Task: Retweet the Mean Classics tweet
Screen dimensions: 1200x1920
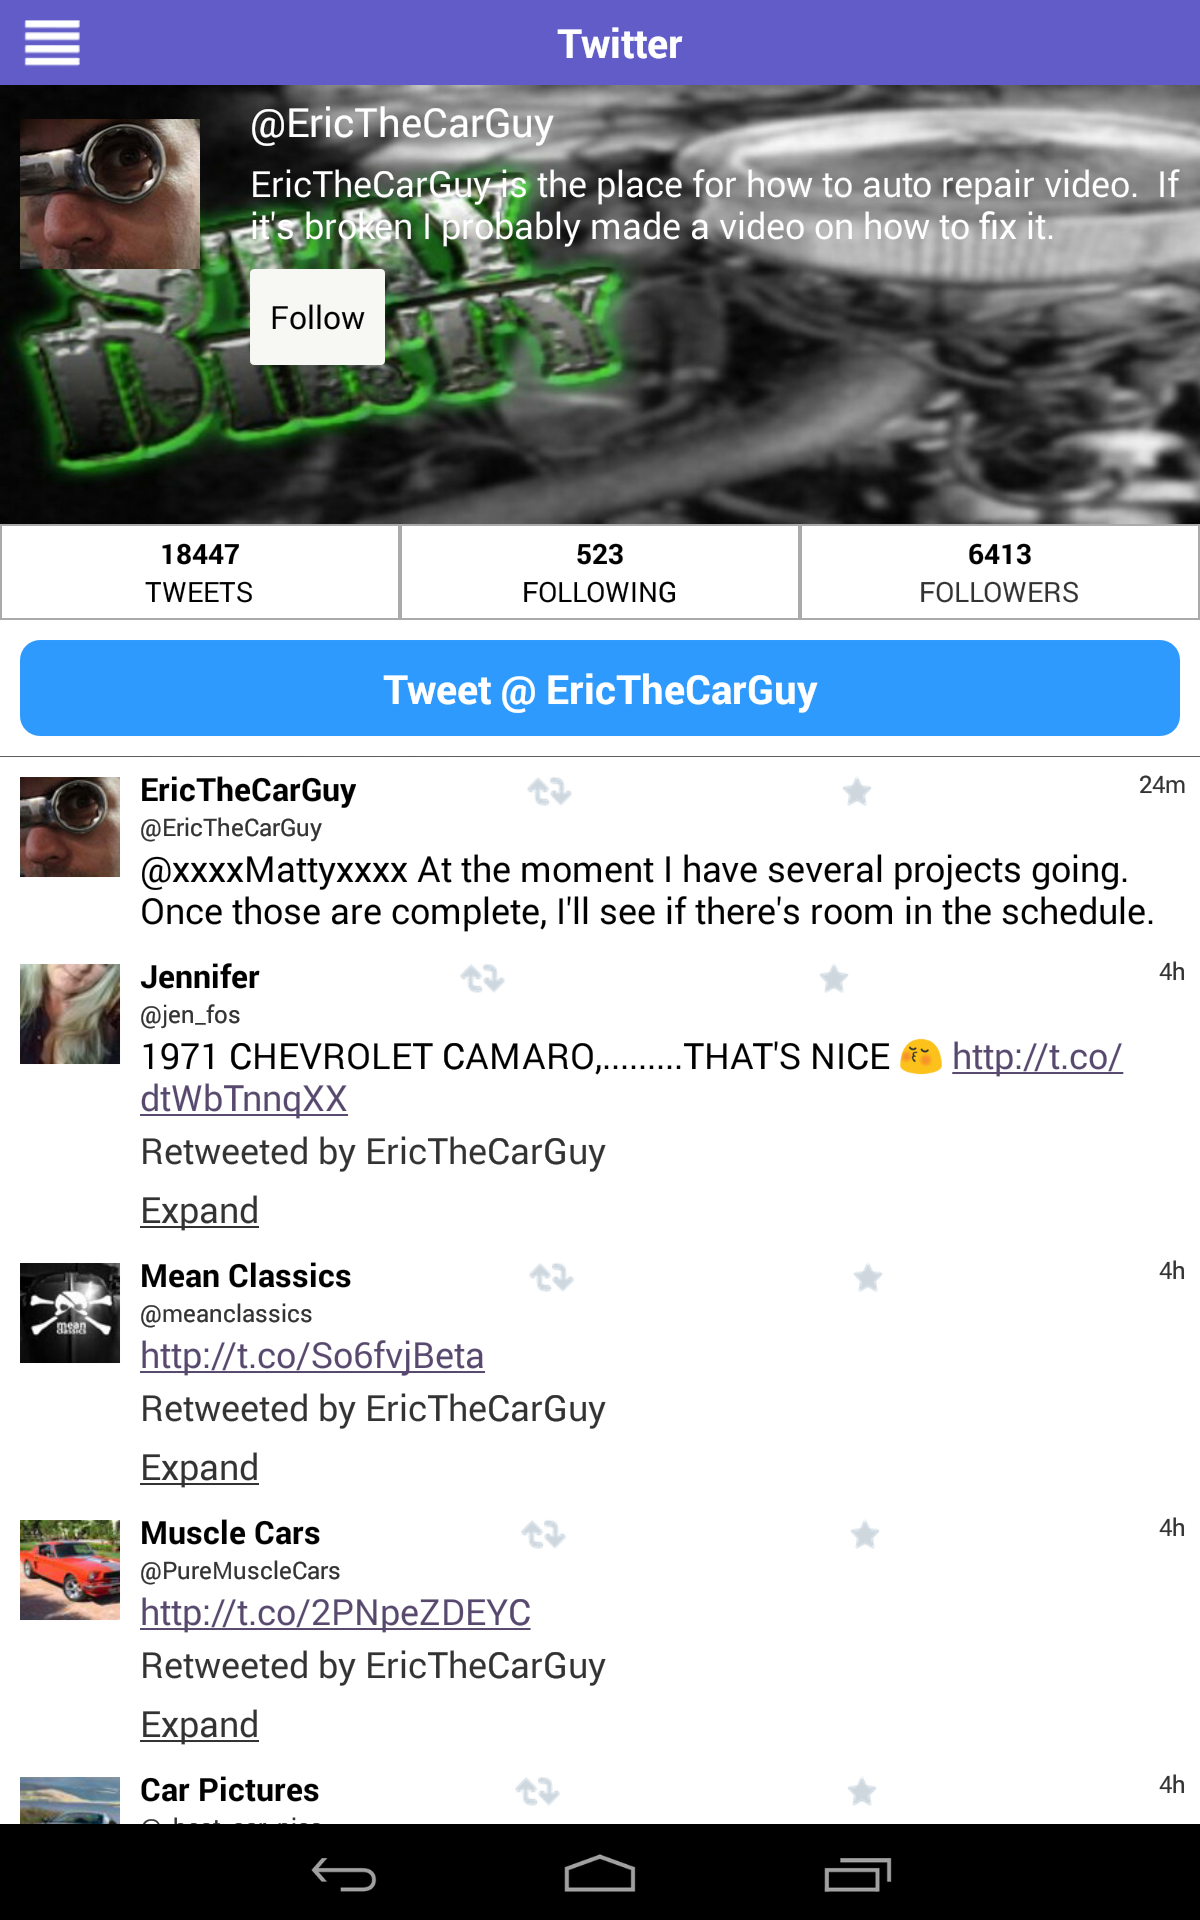Action: coord(551,1277)
